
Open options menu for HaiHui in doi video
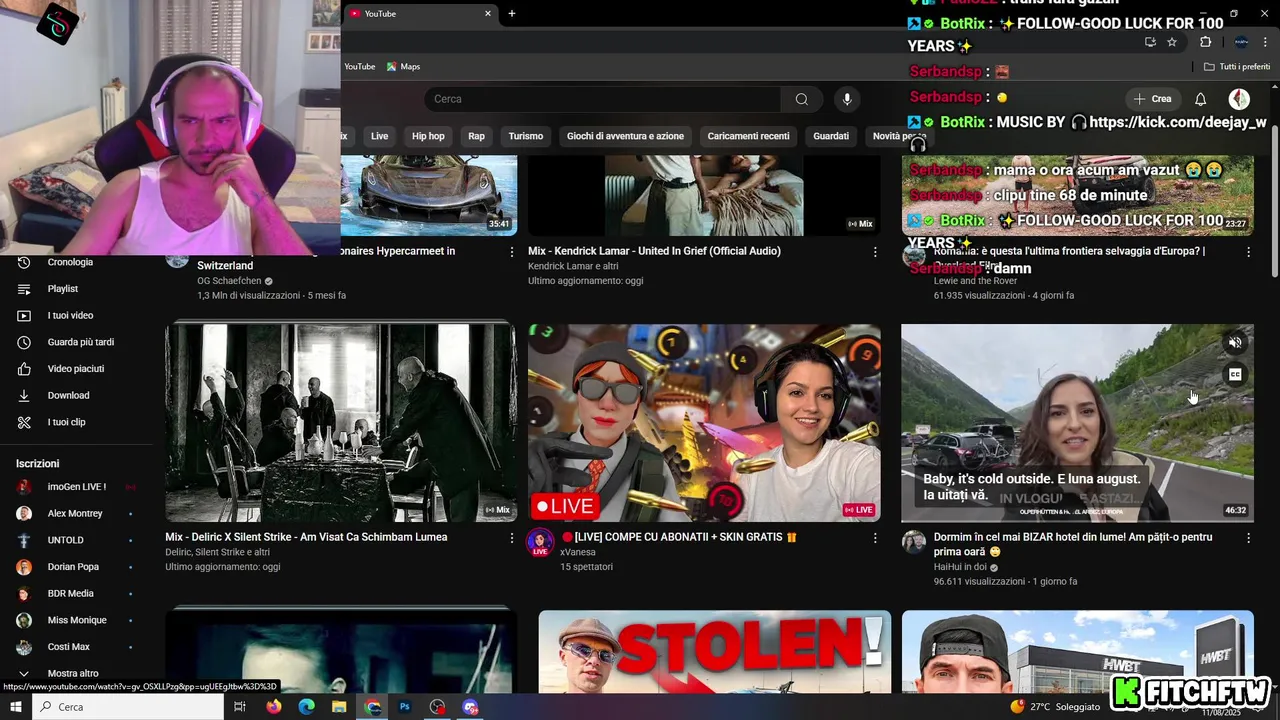coord(1248,538)
